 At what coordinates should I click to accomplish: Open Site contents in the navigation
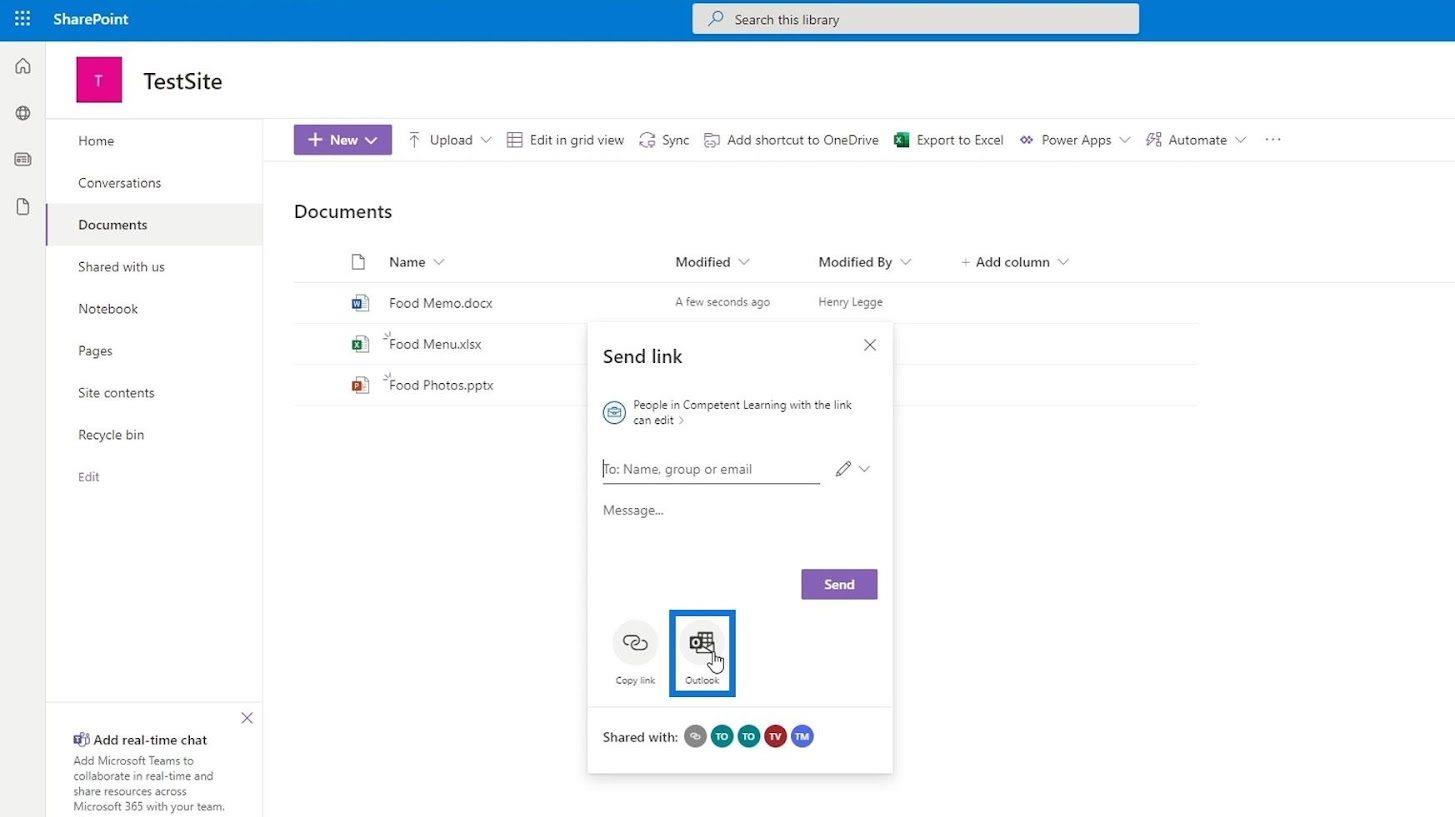tap(116, 393)
